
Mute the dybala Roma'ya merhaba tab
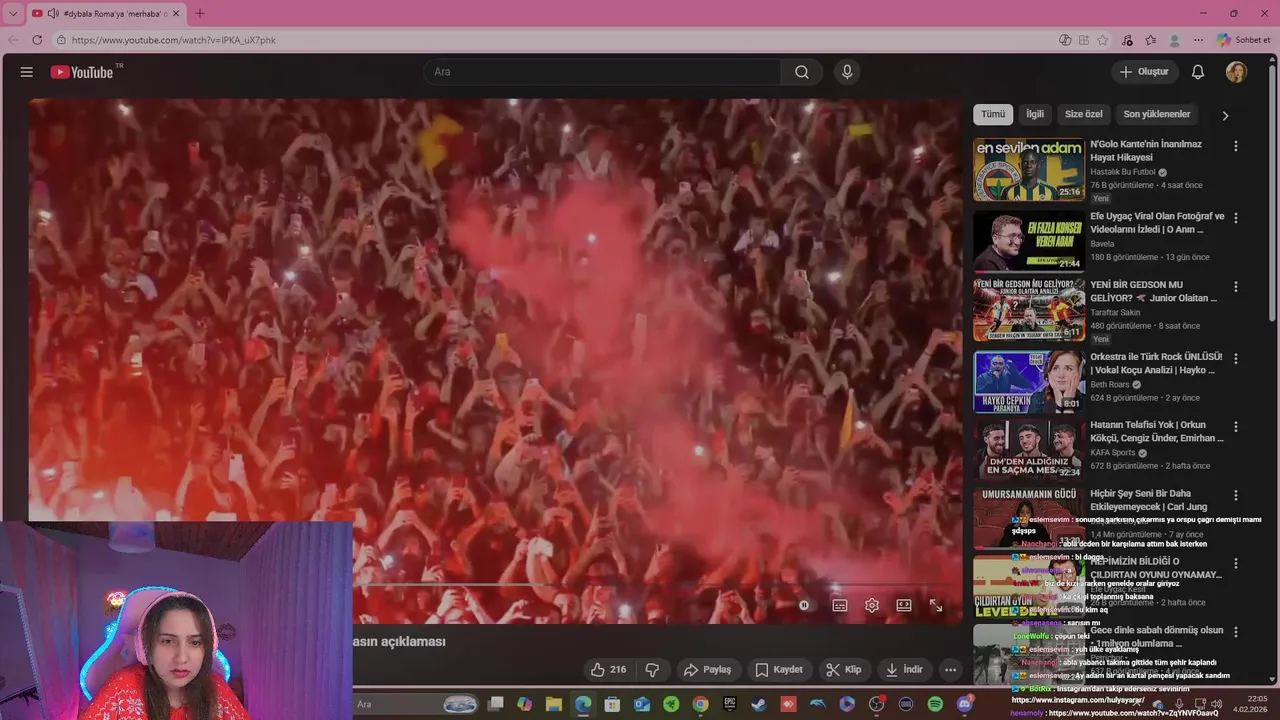point(52,13)
